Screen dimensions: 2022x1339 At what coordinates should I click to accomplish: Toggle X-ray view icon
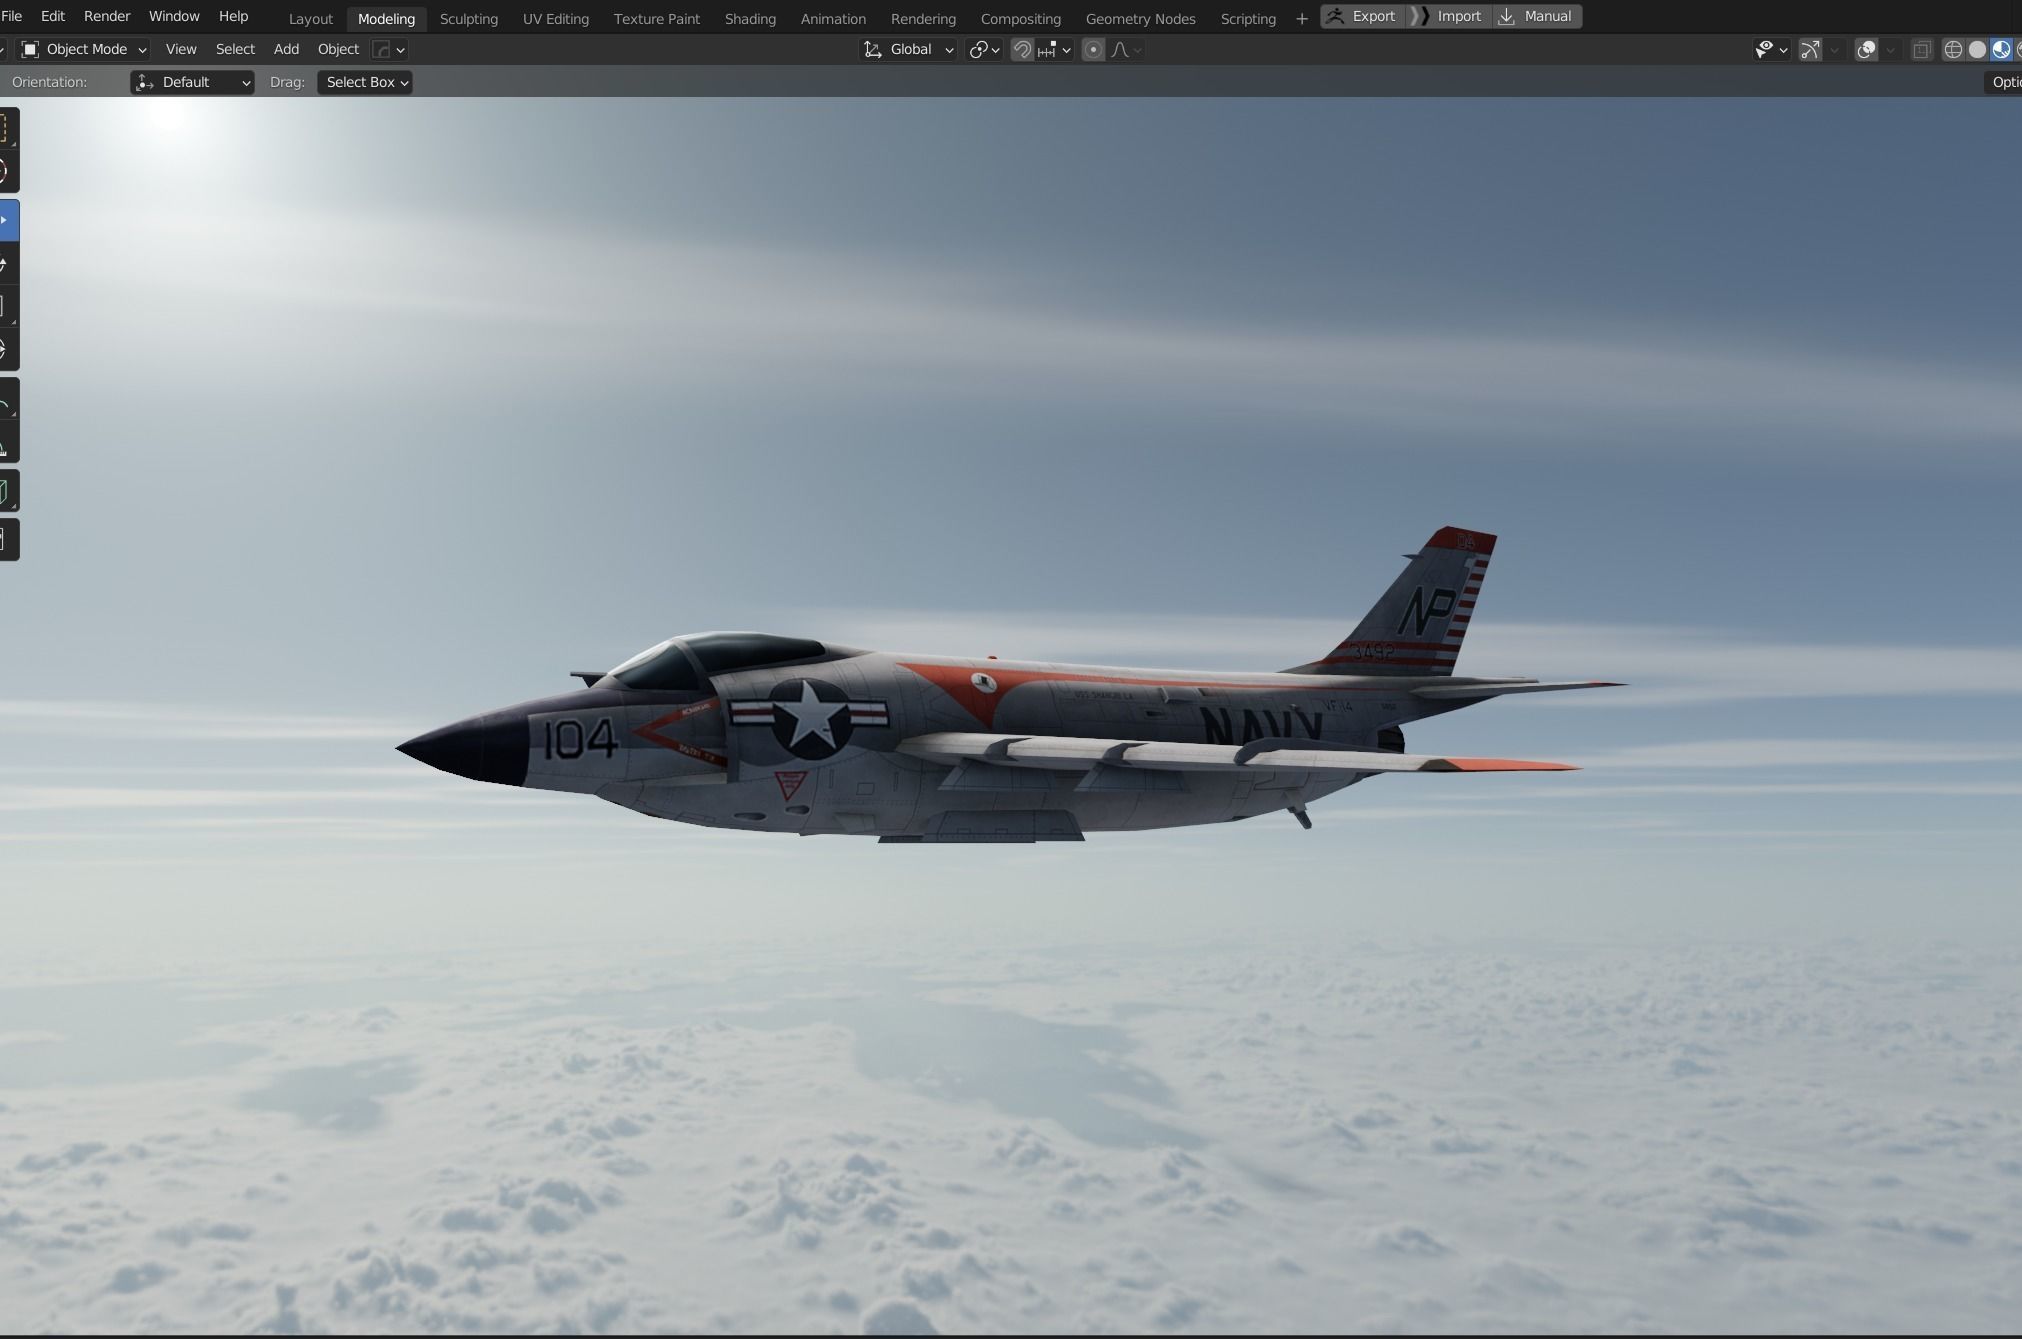[1921, 50]
